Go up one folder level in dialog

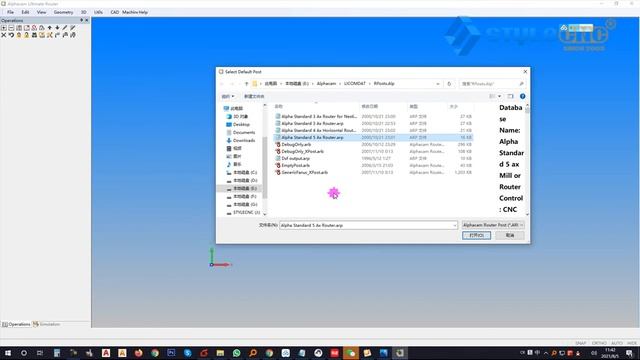246,84
